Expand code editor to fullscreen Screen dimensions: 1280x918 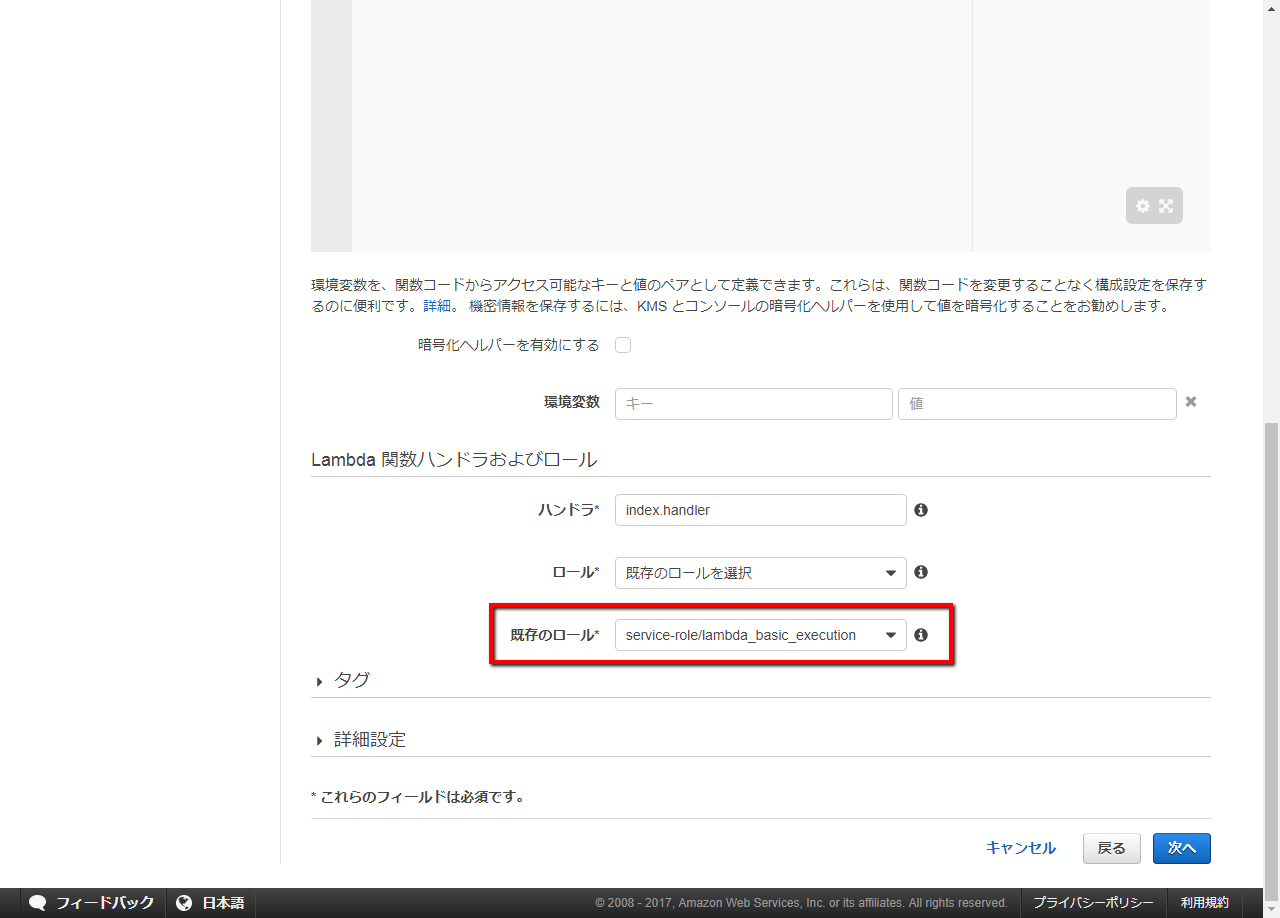[x=1166, y=206]
